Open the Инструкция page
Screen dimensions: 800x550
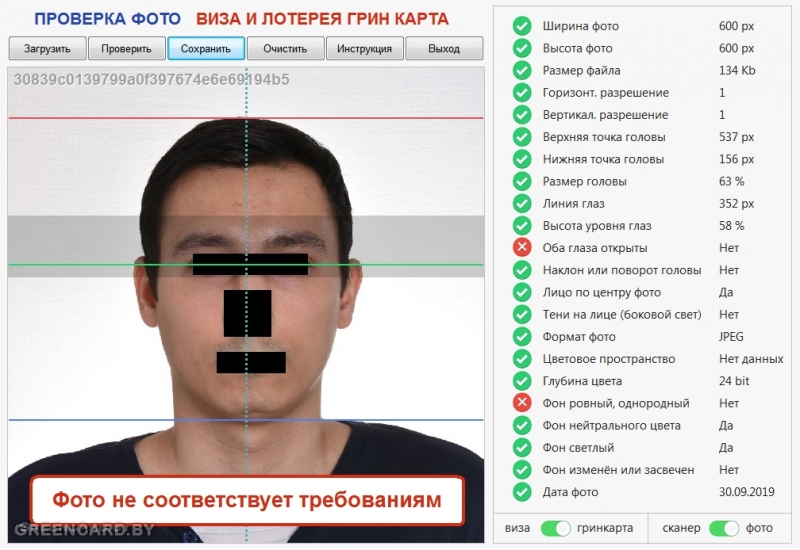tap(364, 48)
